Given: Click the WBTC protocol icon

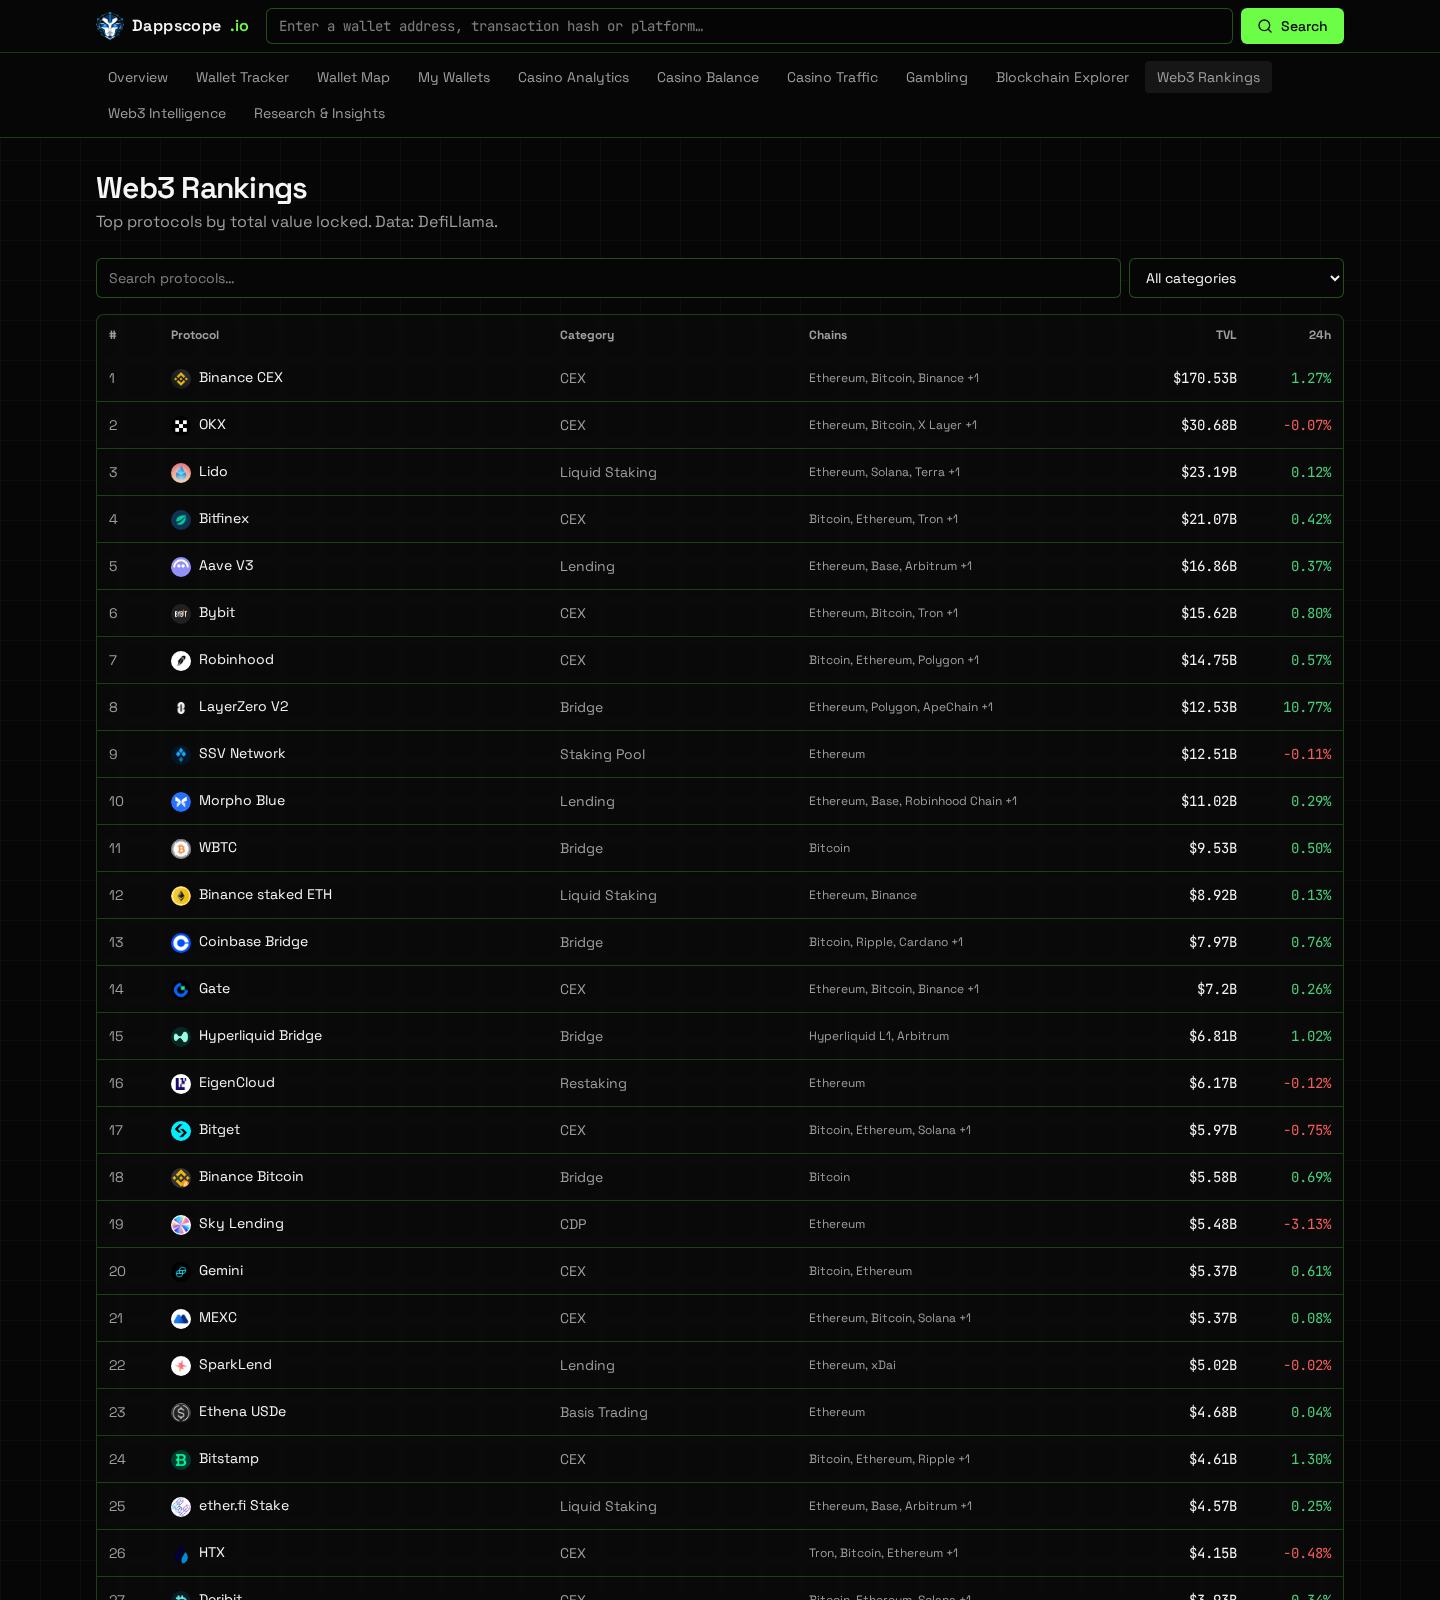Looking at the screenshot, I should point(181,849).
